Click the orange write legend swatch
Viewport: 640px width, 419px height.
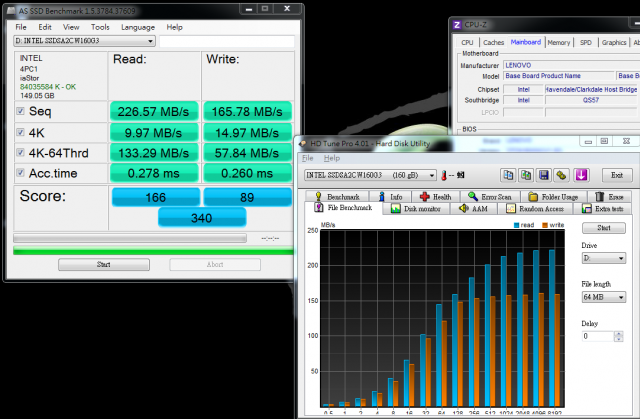click(x=544, y=225)
